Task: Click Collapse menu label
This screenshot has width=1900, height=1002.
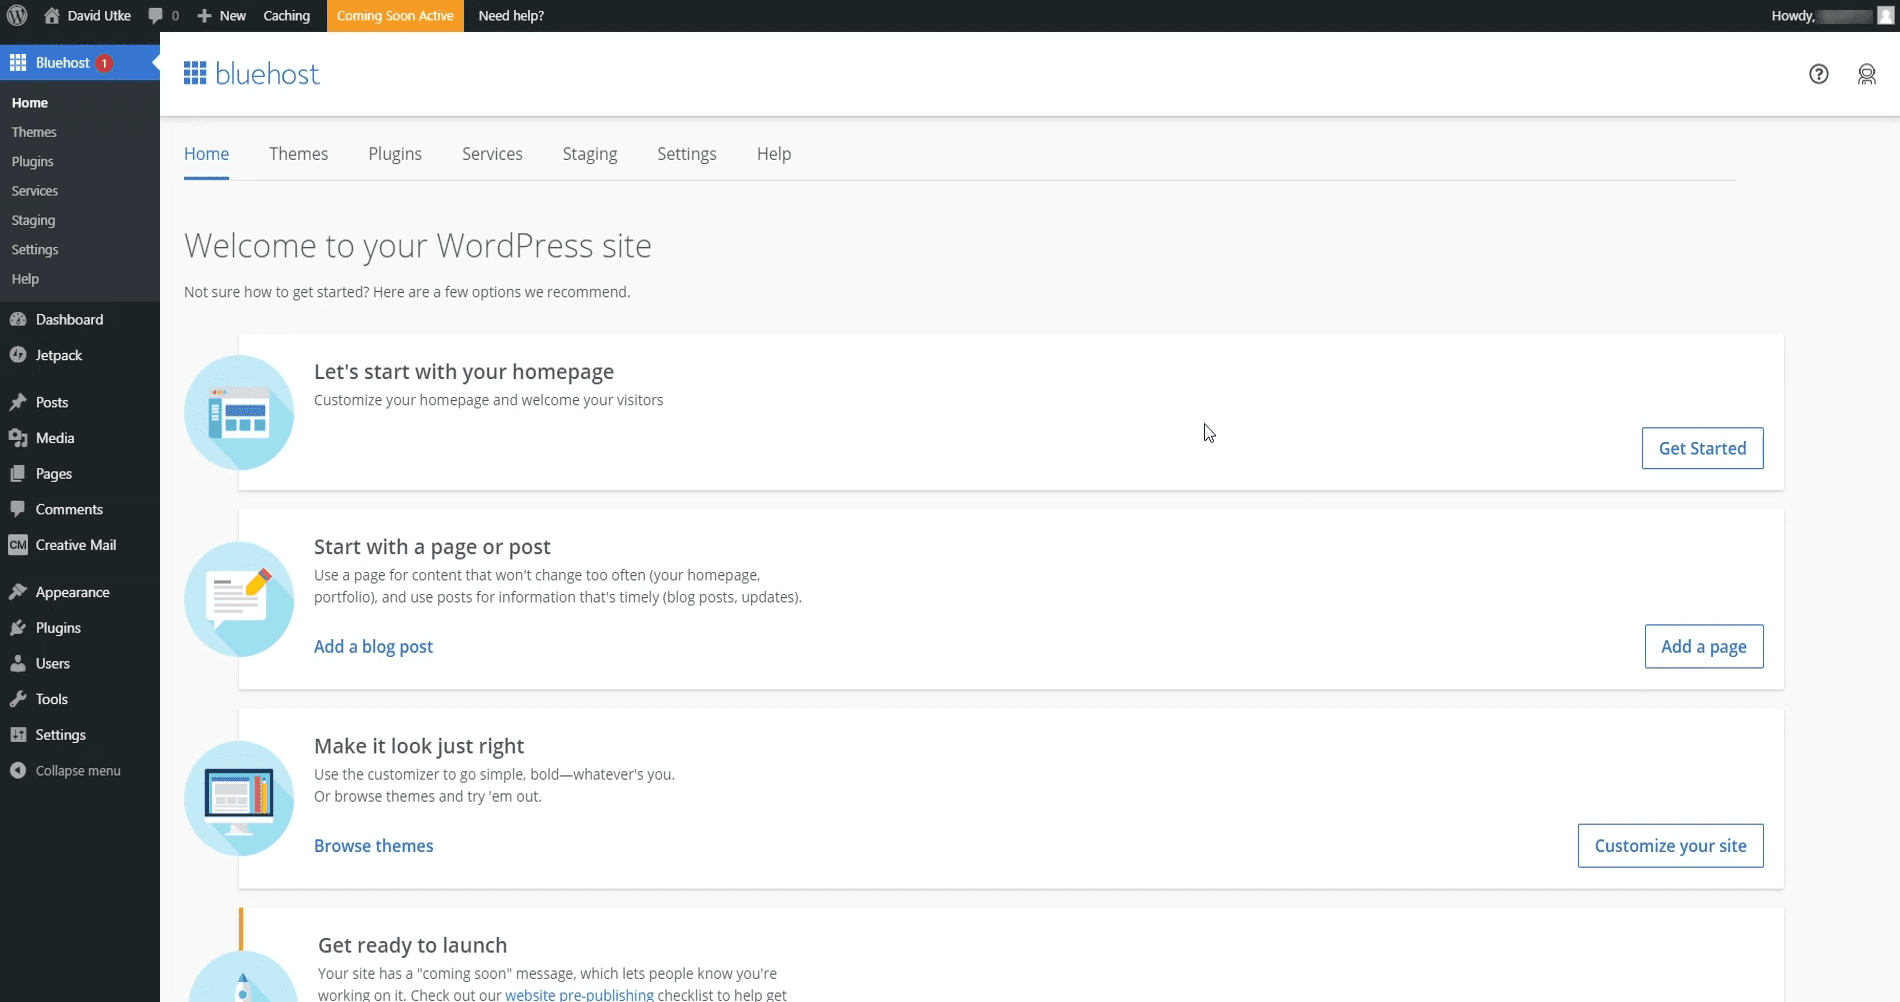Action: pos(78,771)
